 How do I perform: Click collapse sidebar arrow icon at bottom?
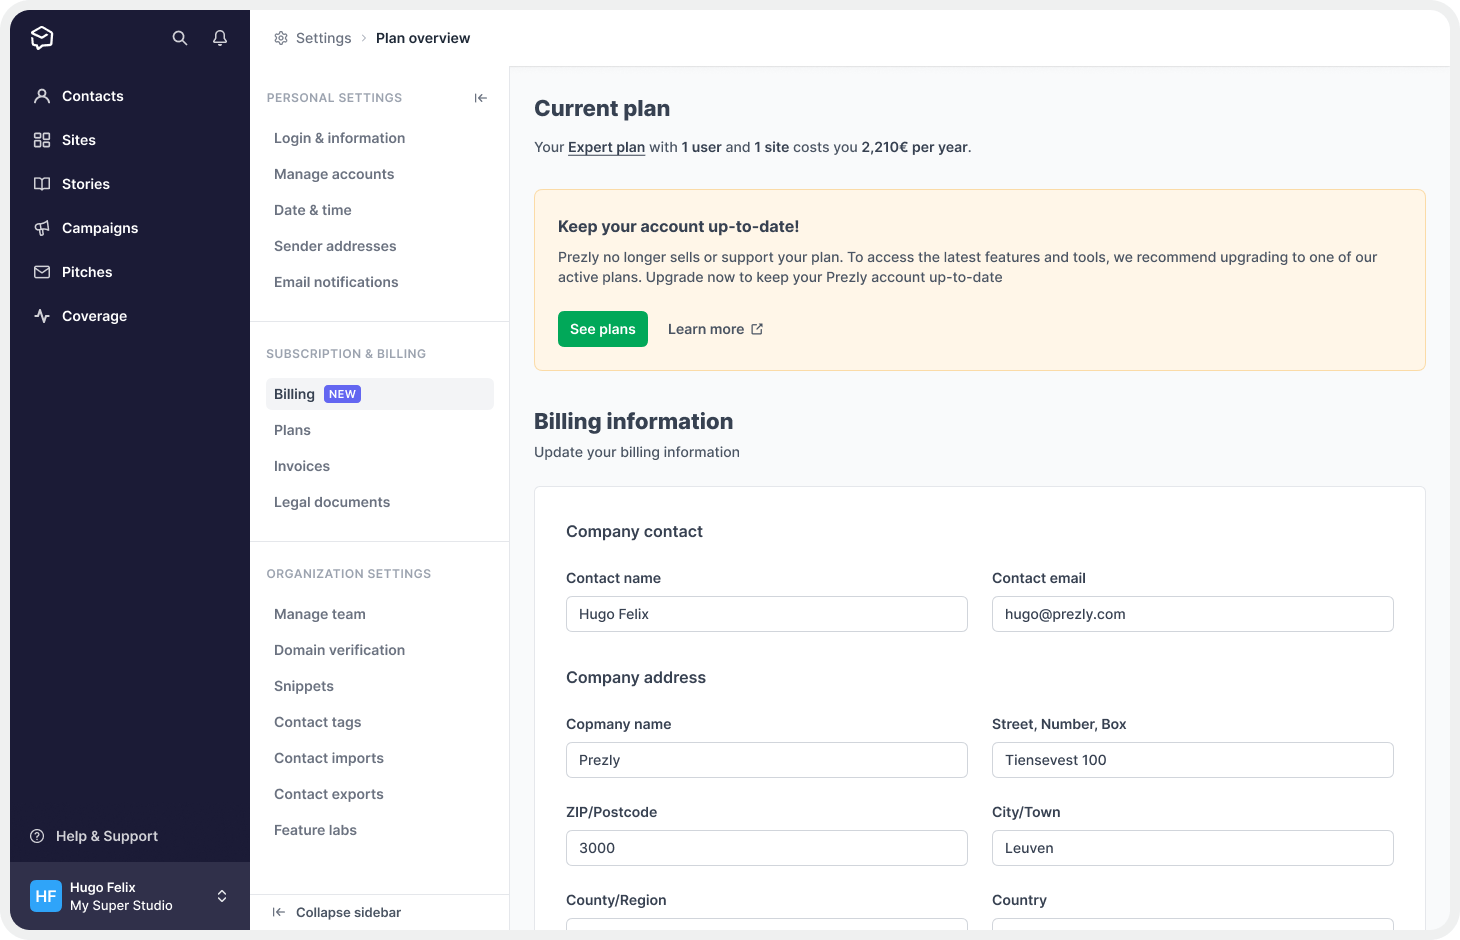[x=279, y=912]
